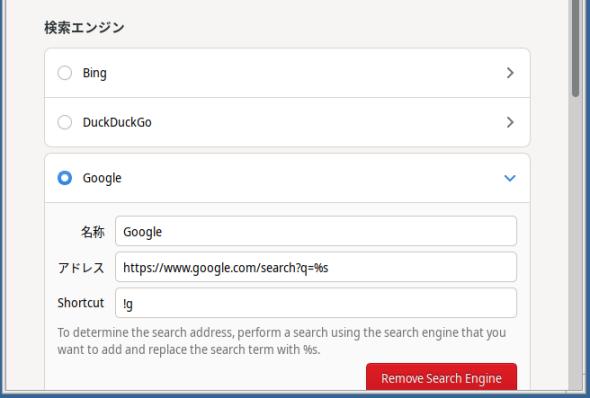
Task: Click the Google engine name label
Action: coord(102,178)
